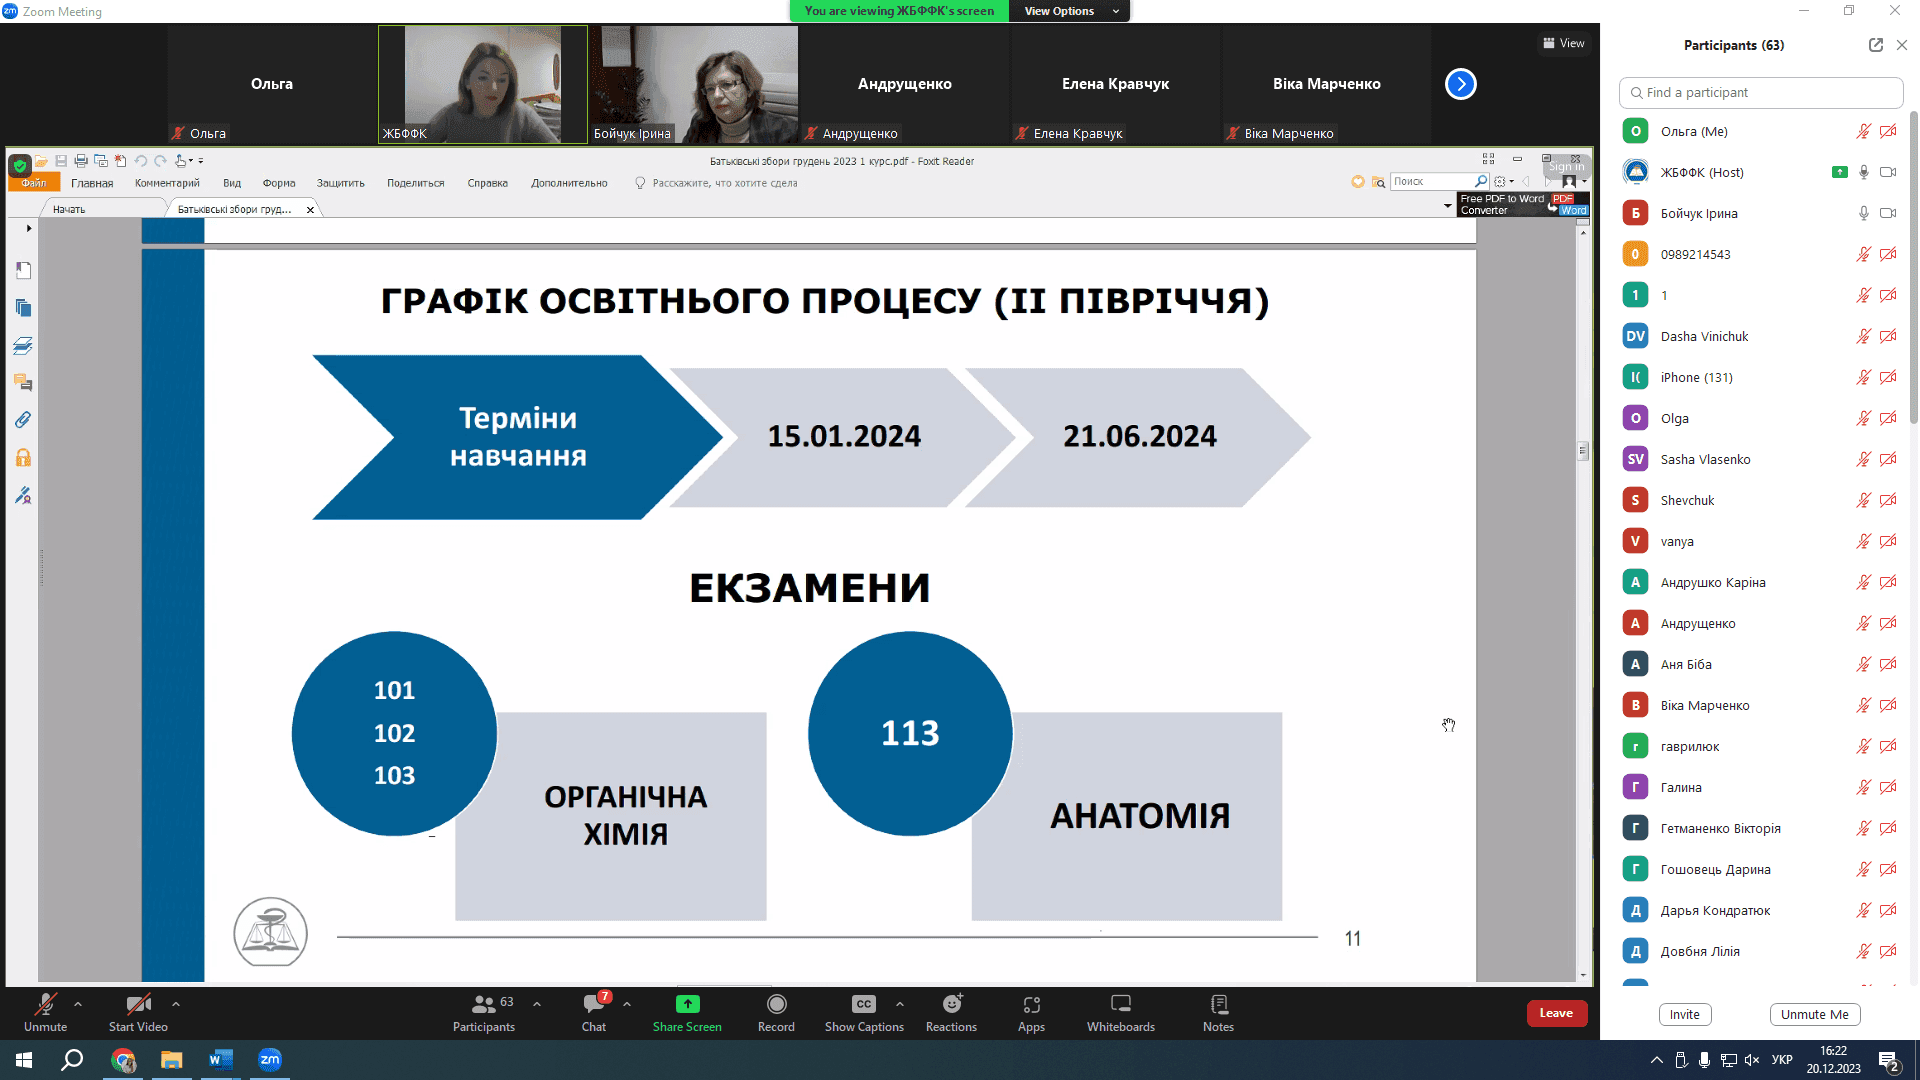Open the Comments panel in Foxit sidebar
Image resolution: width=1920 pixels, height=1080 pixels.
pos(24,383)
